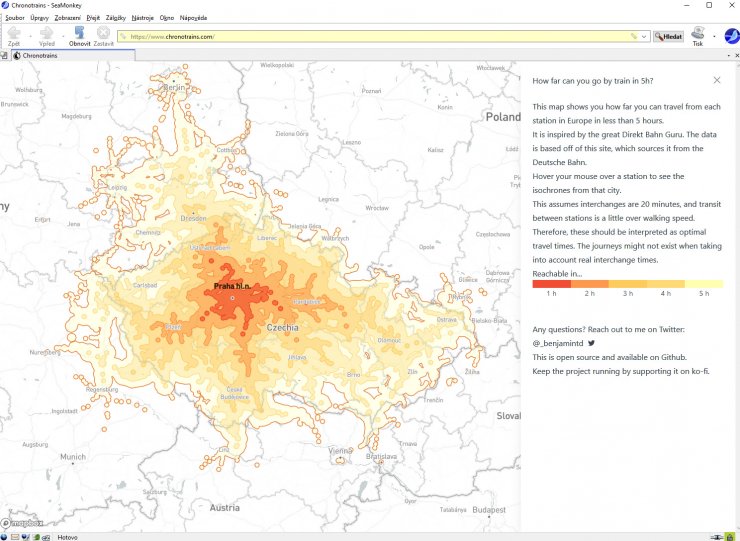740x541 pixels.
Task: Open the Back button history dropdown arrow
Action: [x=30, y=36]
